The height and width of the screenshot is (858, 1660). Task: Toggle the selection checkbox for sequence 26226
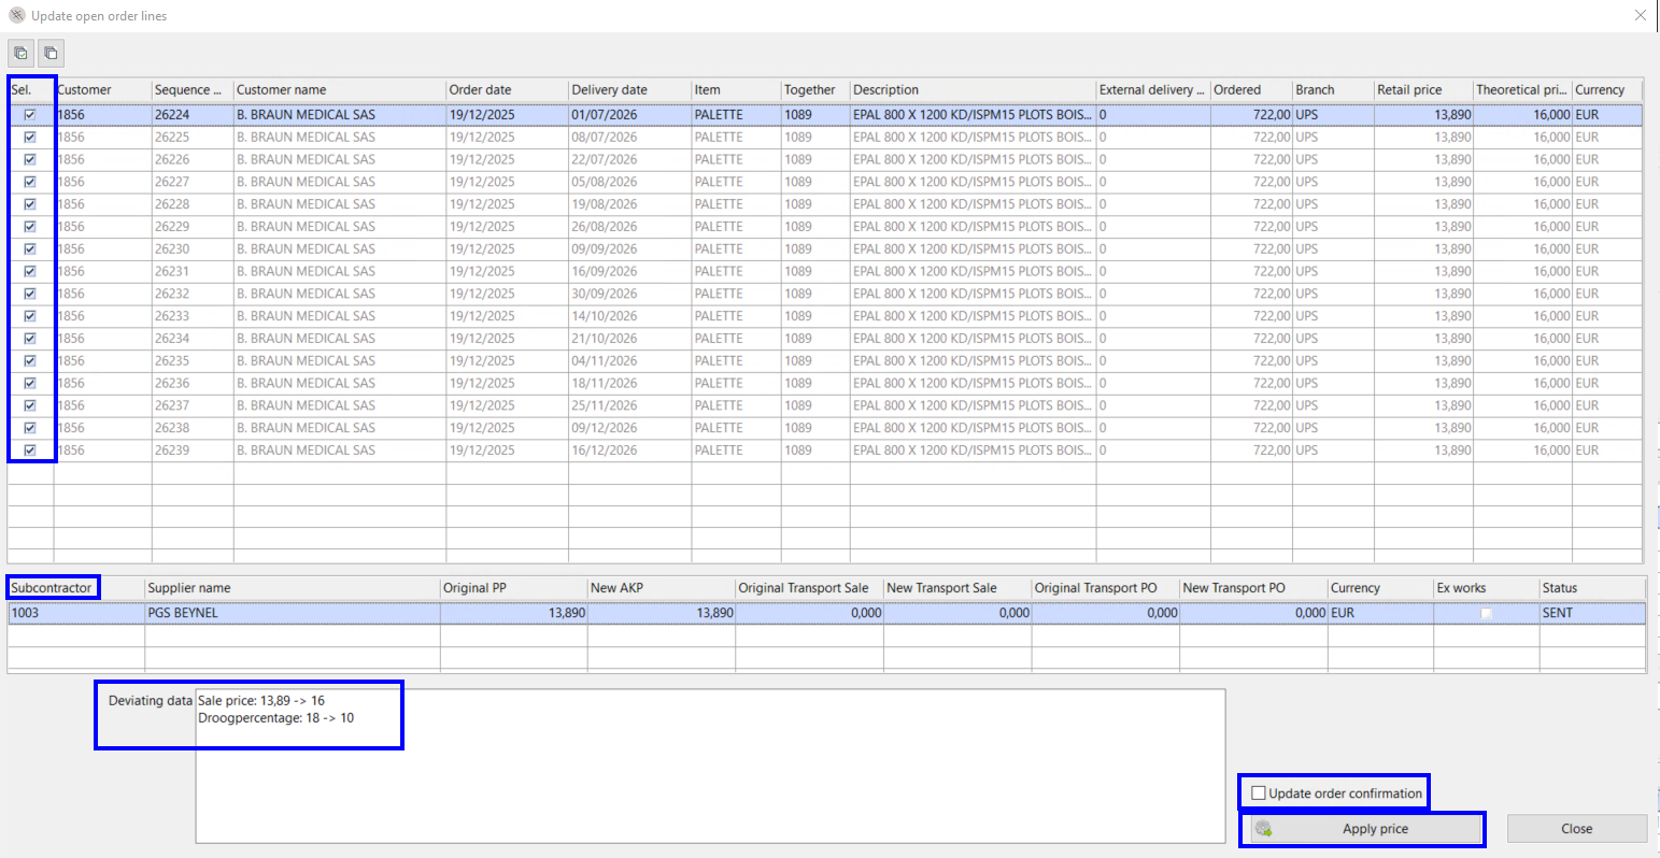pos(30,159)
